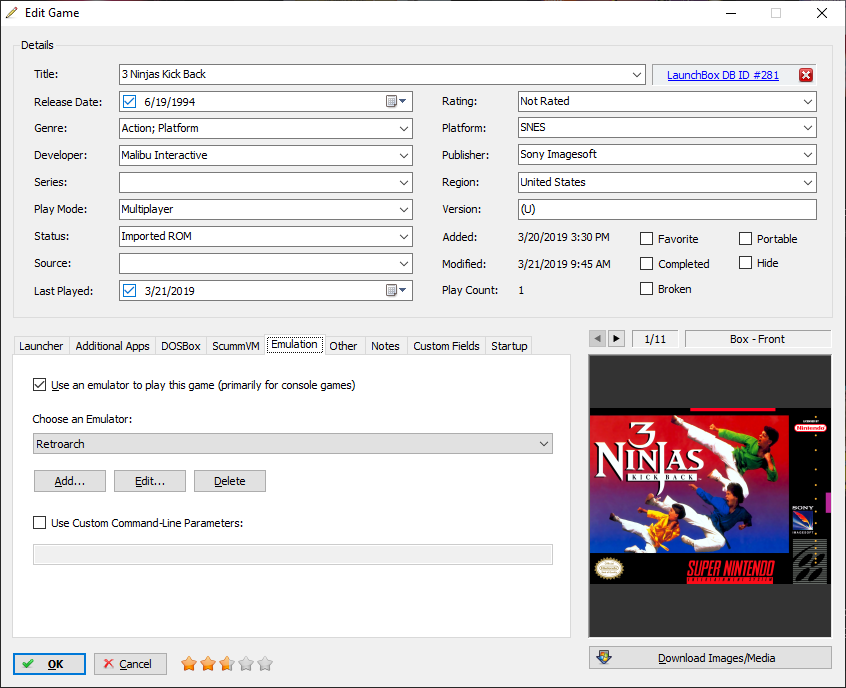Click the Cancel button

[x=130, y=664]
